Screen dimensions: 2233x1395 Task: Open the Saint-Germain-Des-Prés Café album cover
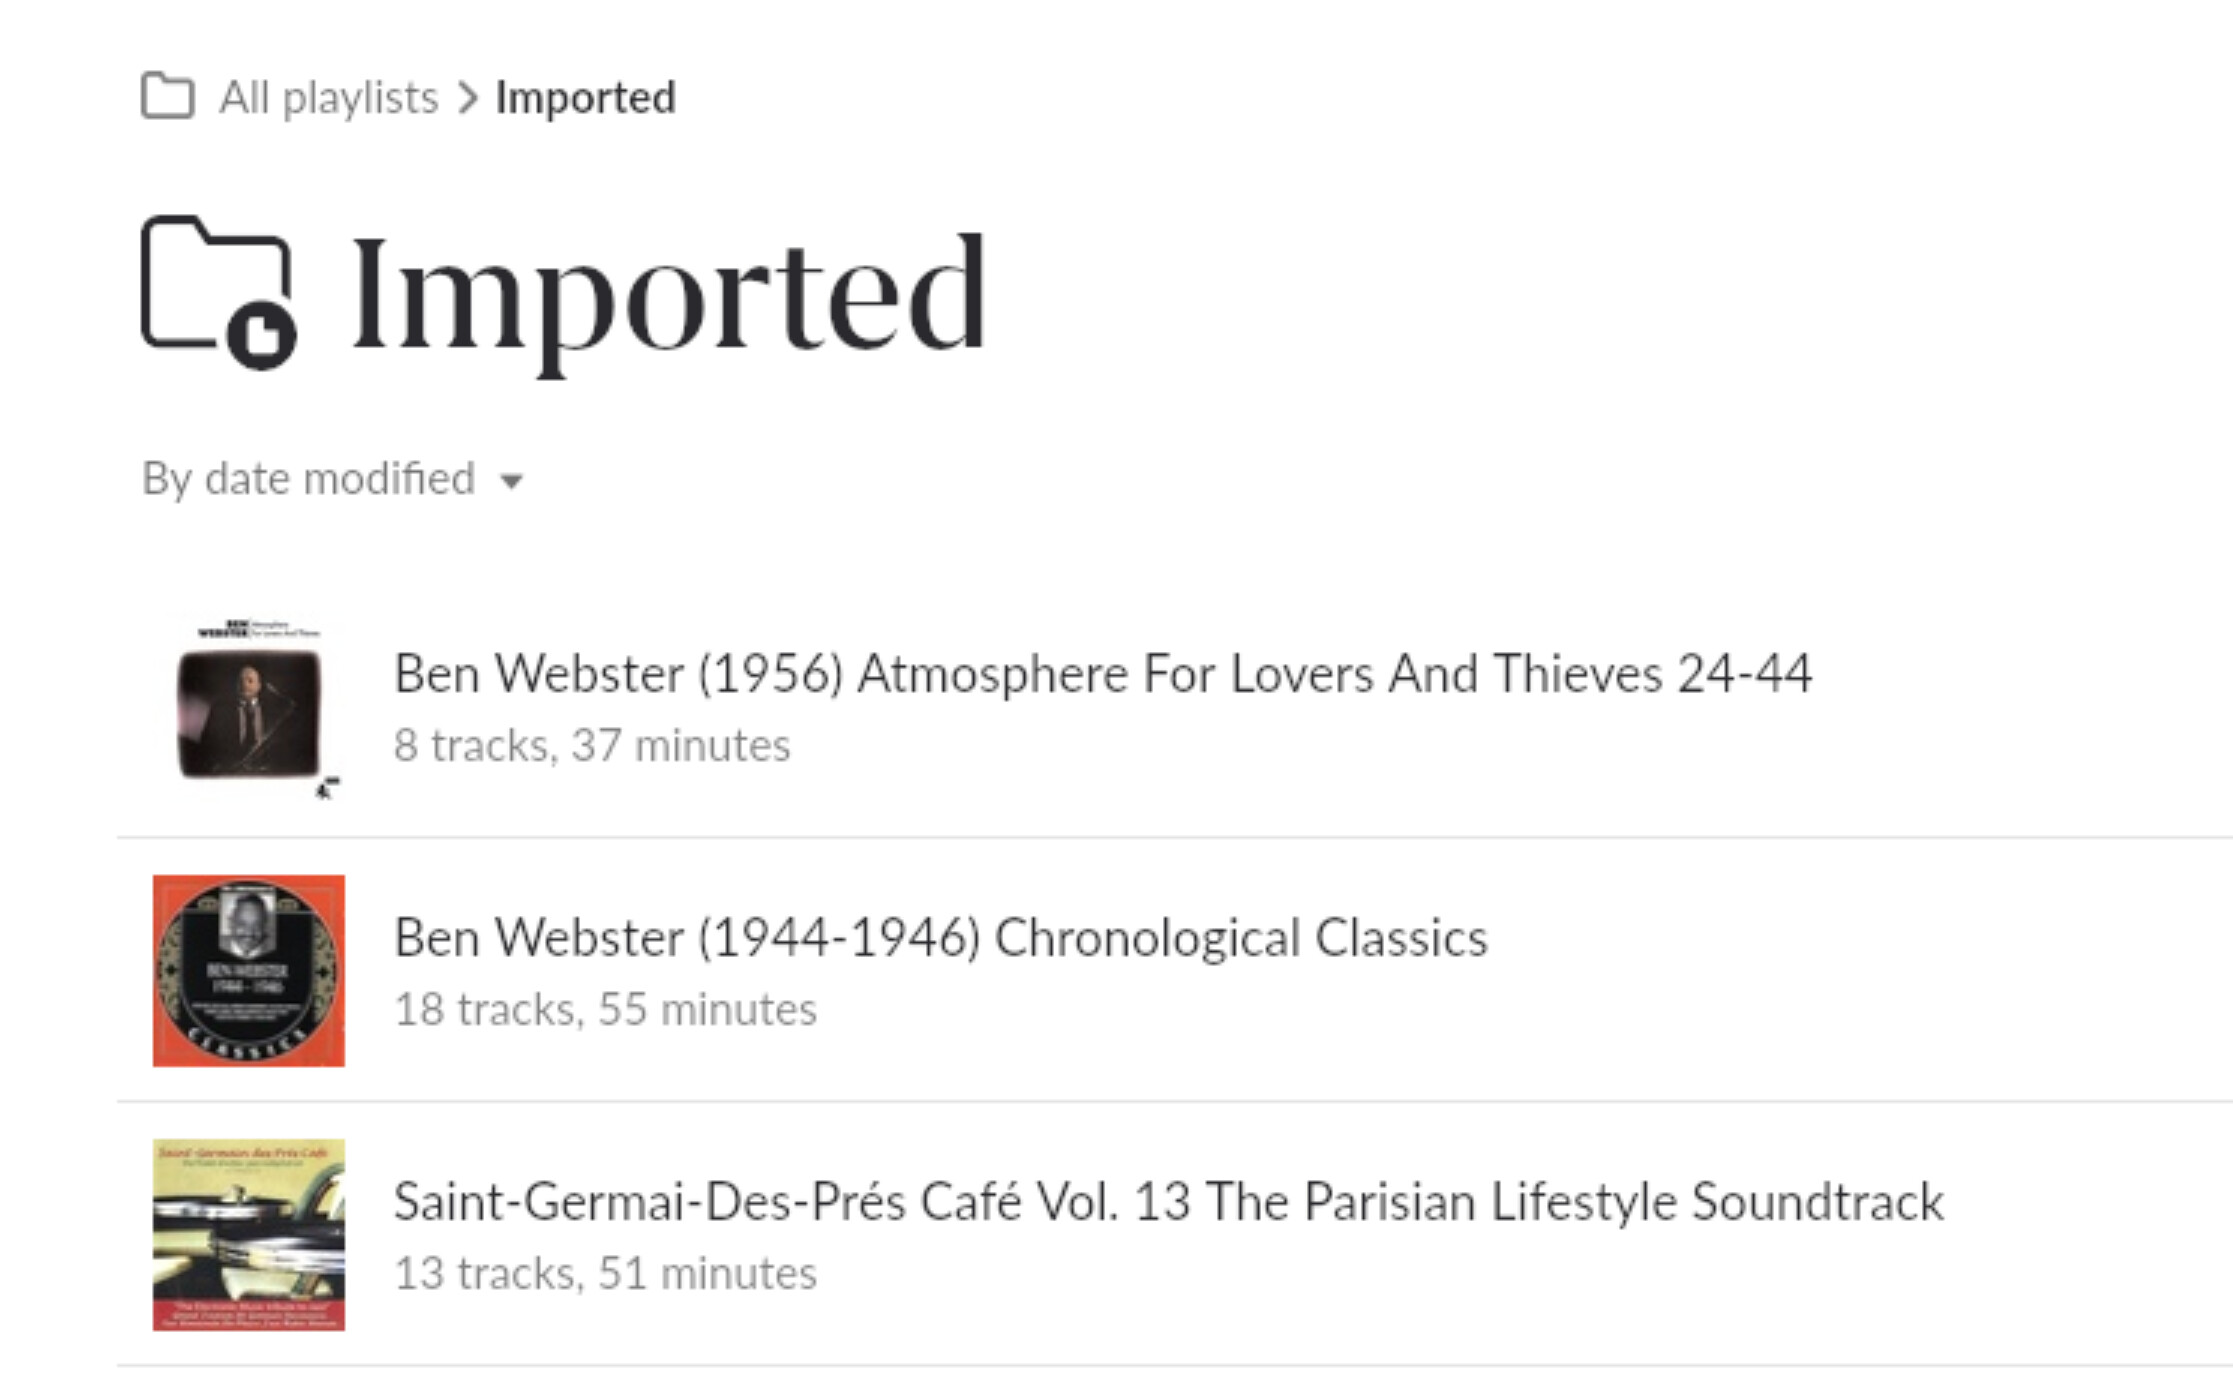point(249,1235)
